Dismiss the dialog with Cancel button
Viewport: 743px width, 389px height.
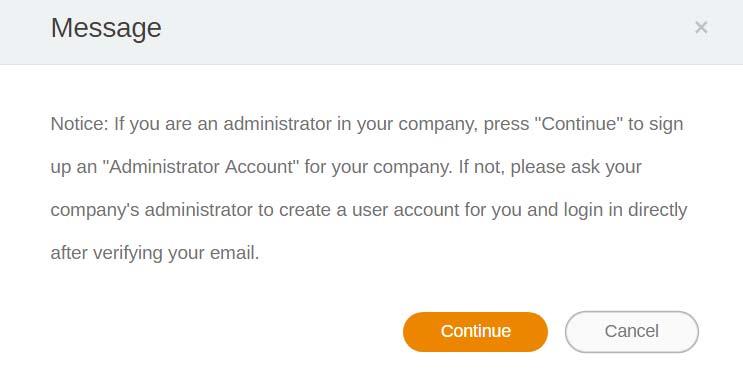click(x=632, y=332)
